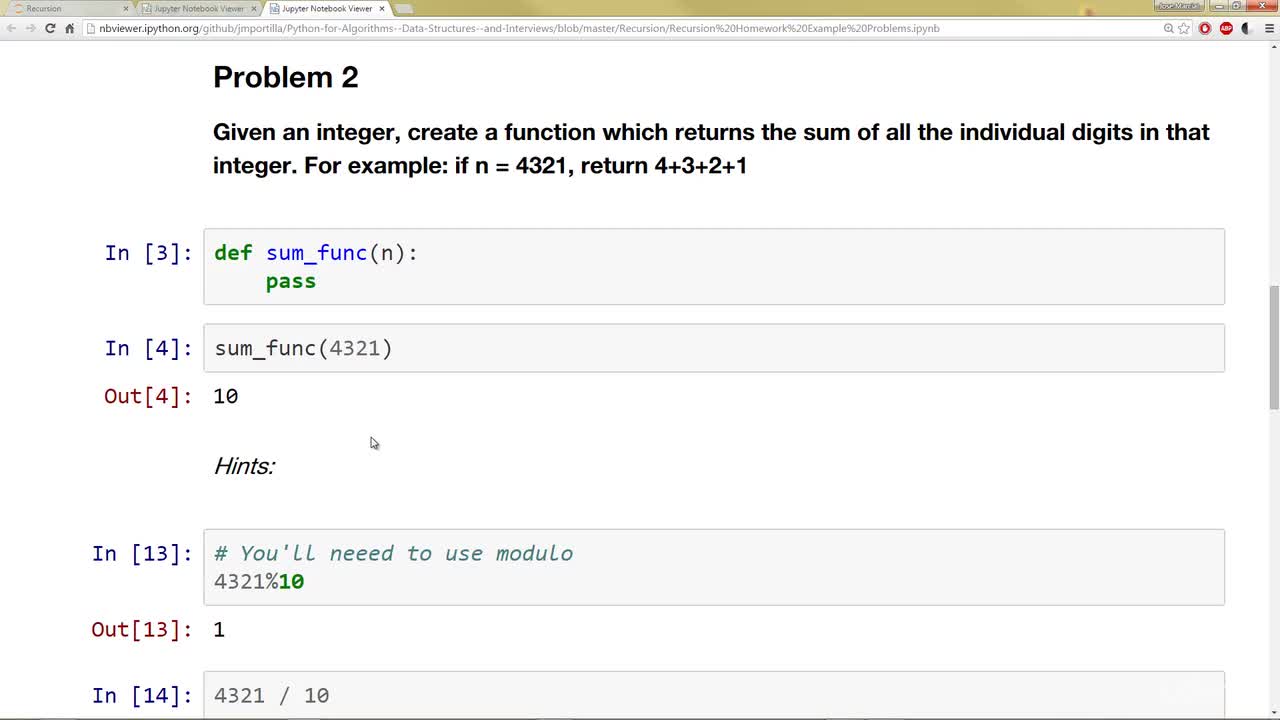Close the active Jupyter Notebook Viewer tab
This screenshot has width=1280, height=720.
pyautogui.click(x=381, y=8)
